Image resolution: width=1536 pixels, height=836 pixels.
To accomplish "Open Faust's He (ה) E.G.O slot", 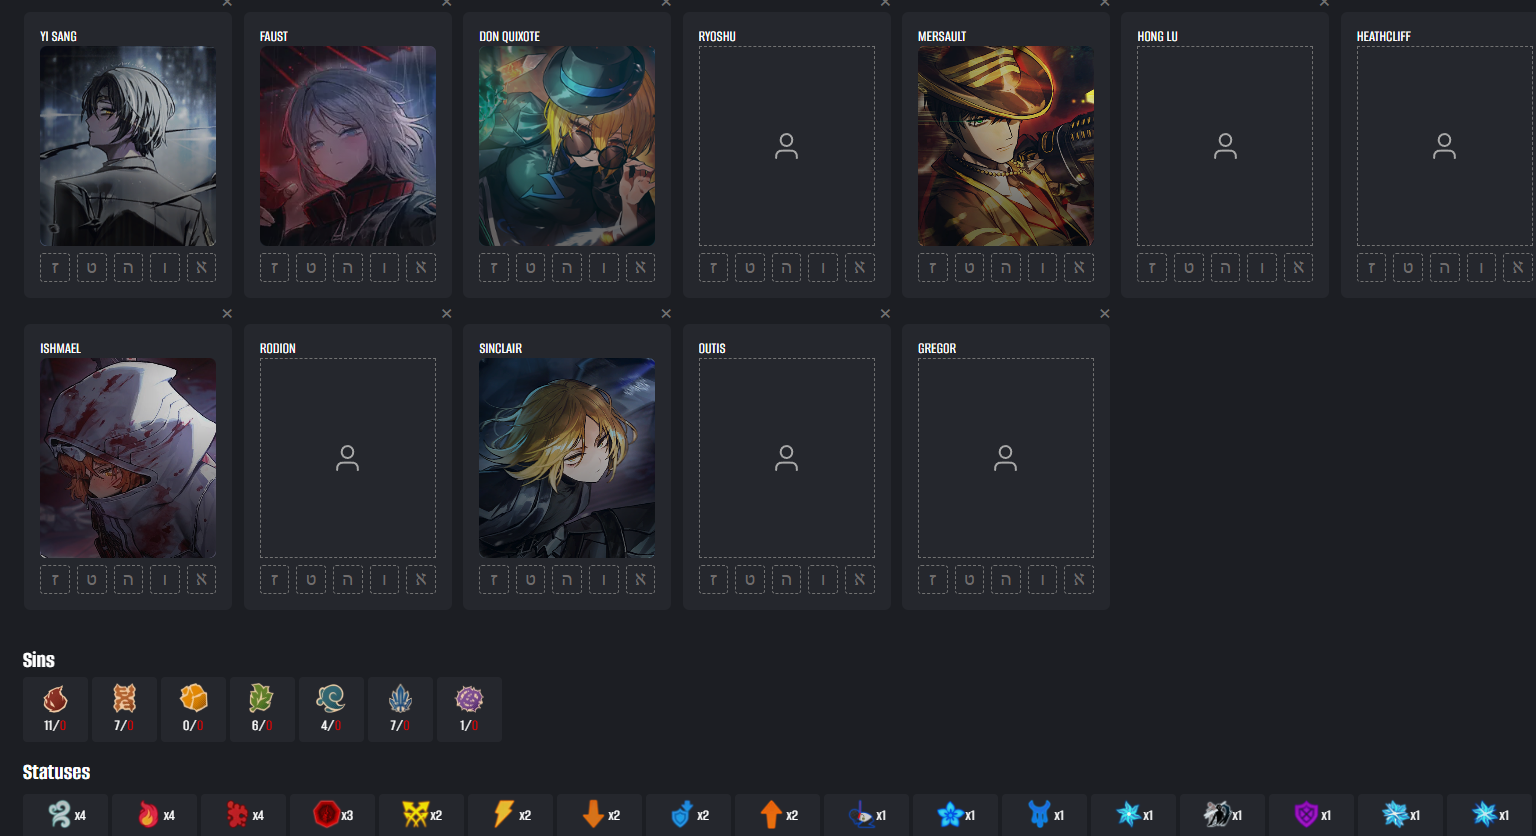I will pyautogui.click(x=348, y=268).
